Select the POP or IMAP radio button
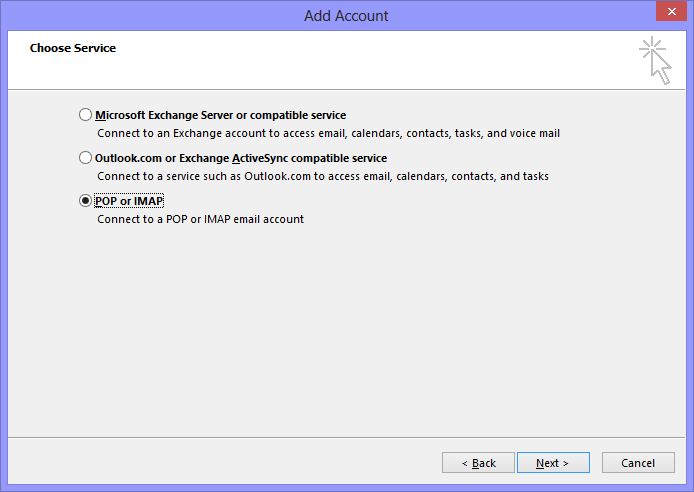The image size is (694, 492). tap(85, 201)
